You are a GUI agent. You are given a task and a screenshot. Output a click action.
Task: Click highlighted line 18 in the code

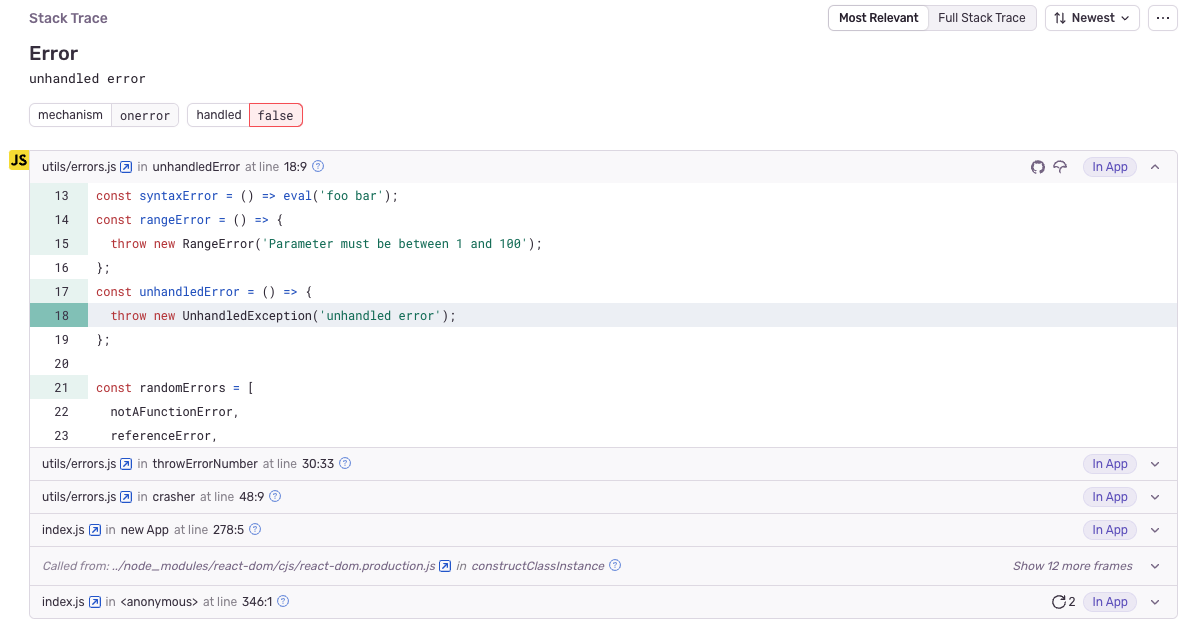(x=300, y=315)
